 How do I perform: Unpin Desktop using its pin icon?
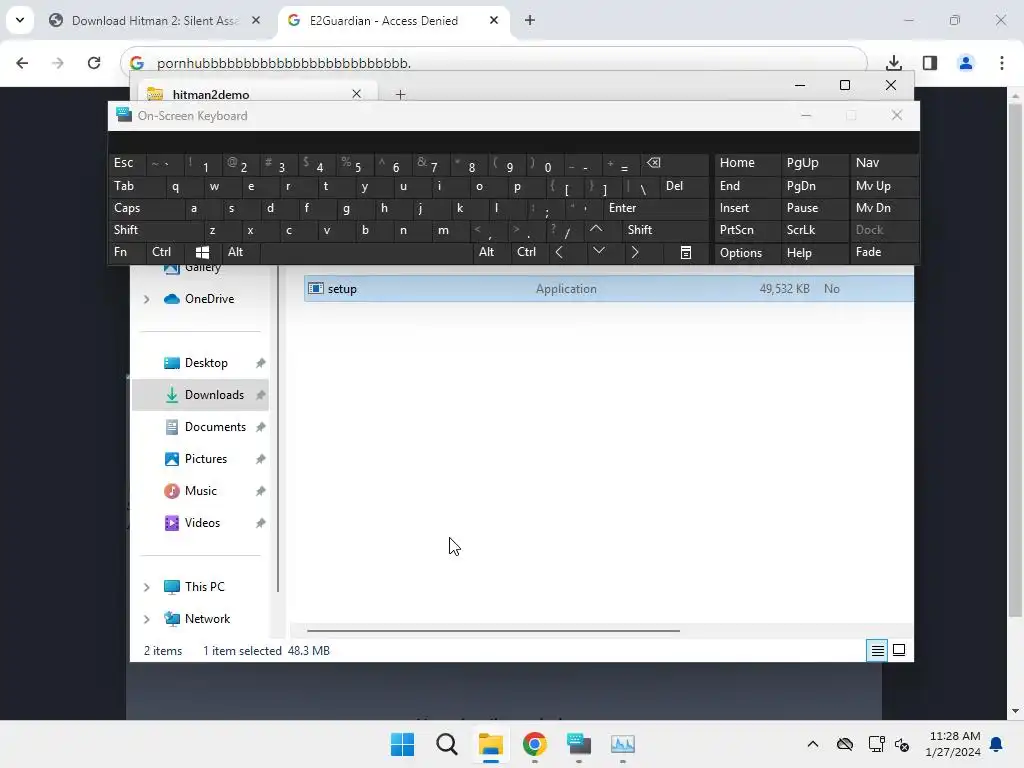coord(261,363)
